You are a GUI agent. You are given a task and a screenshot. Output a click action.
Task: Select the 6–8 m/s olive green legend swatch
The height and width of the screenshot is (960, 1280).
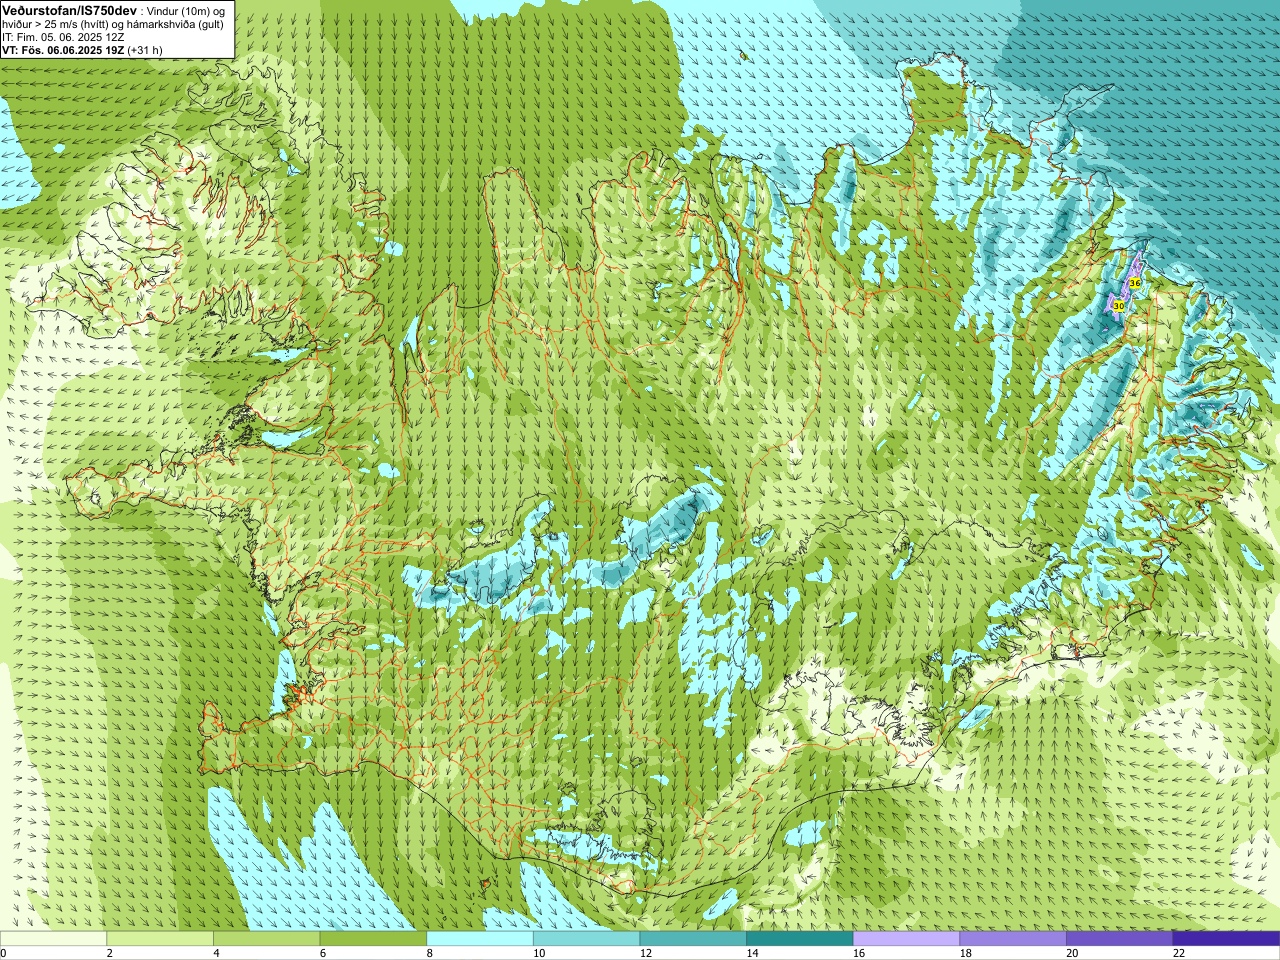tap(373, 939)
